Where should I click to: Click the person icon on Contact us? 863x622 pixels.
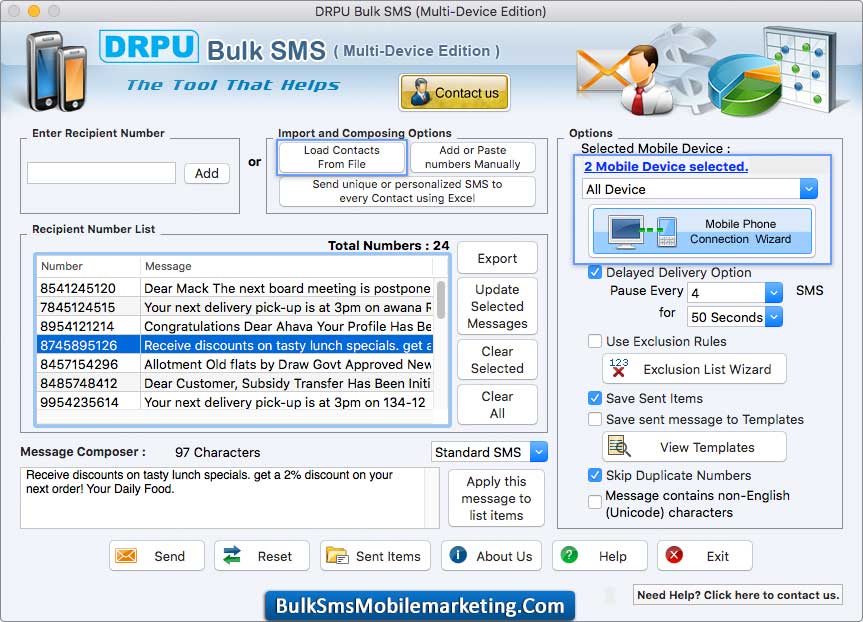(x=420, y=92)
